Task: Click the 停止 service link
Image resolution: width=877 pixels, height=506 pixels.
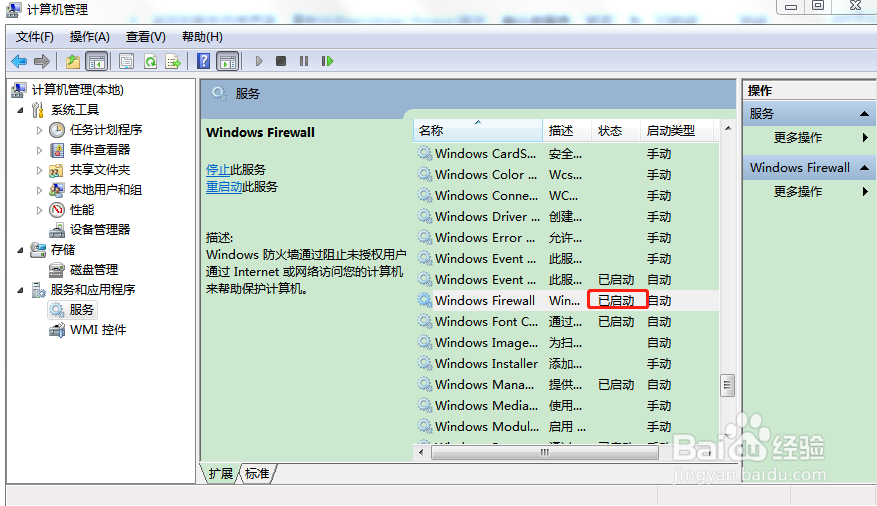Action: pos(218,169)
